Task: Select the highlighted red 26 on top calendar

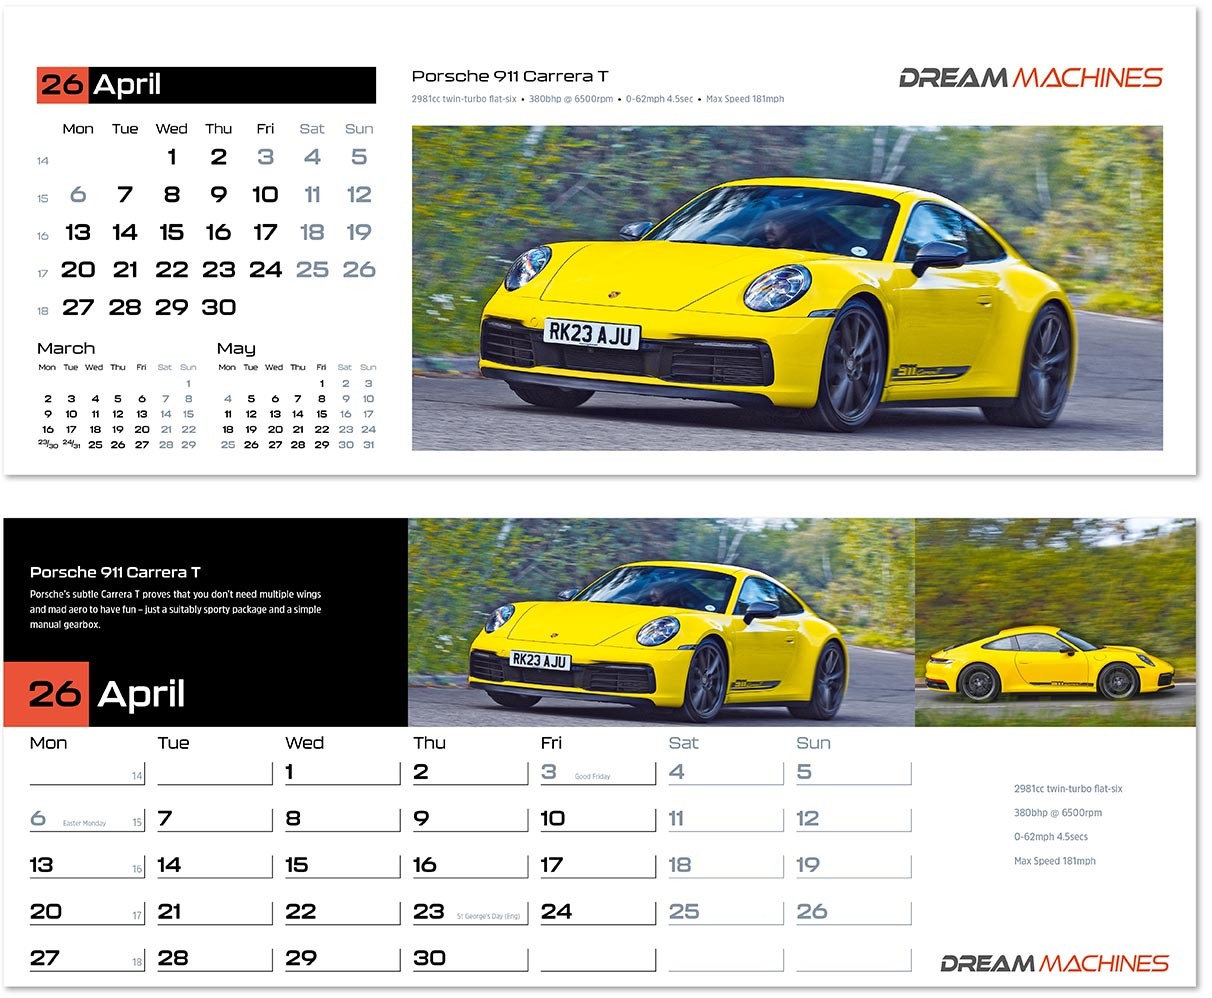Action: click(62, 84)
